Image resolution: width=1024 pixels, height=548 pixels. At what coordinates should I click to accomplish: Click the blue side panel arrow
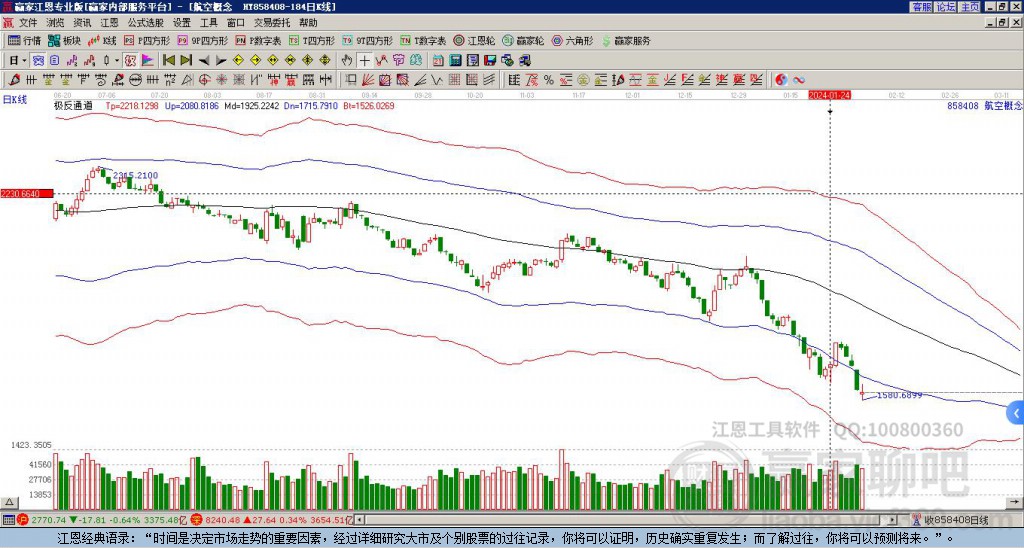(x=1016, y=413)
